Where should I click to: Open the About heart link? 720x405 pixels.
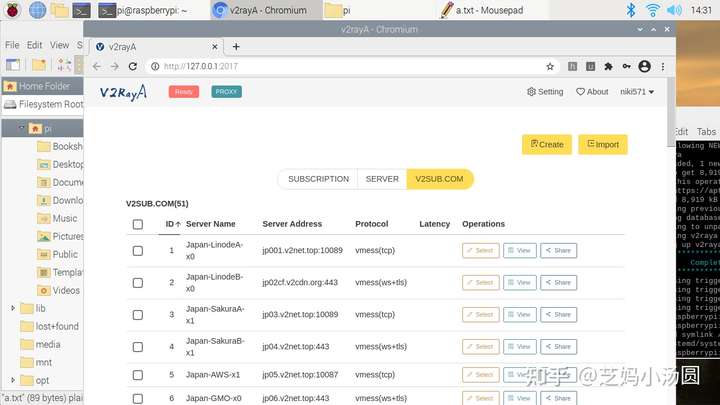[x=592, y=92]
